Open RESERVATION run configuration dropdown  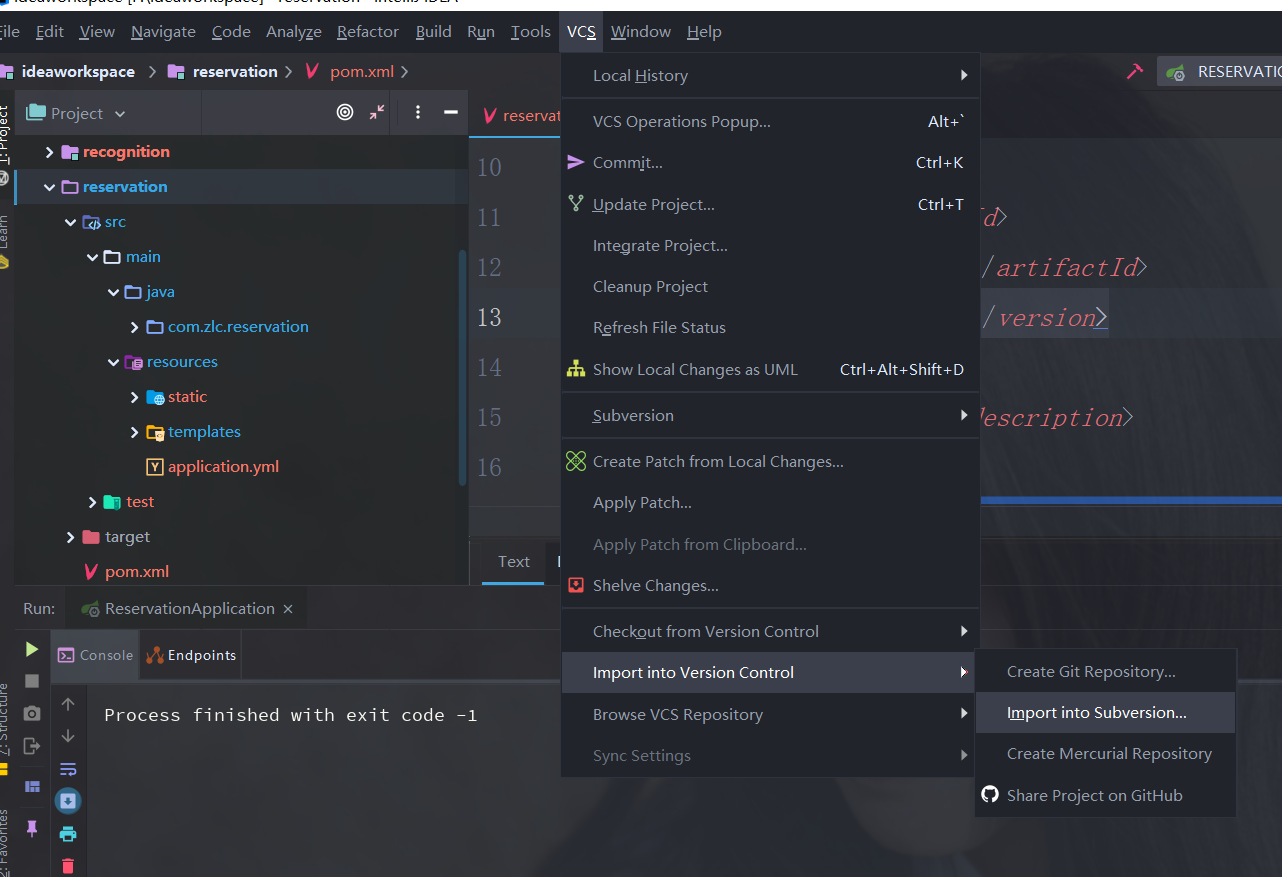(x=1220, y=71)
